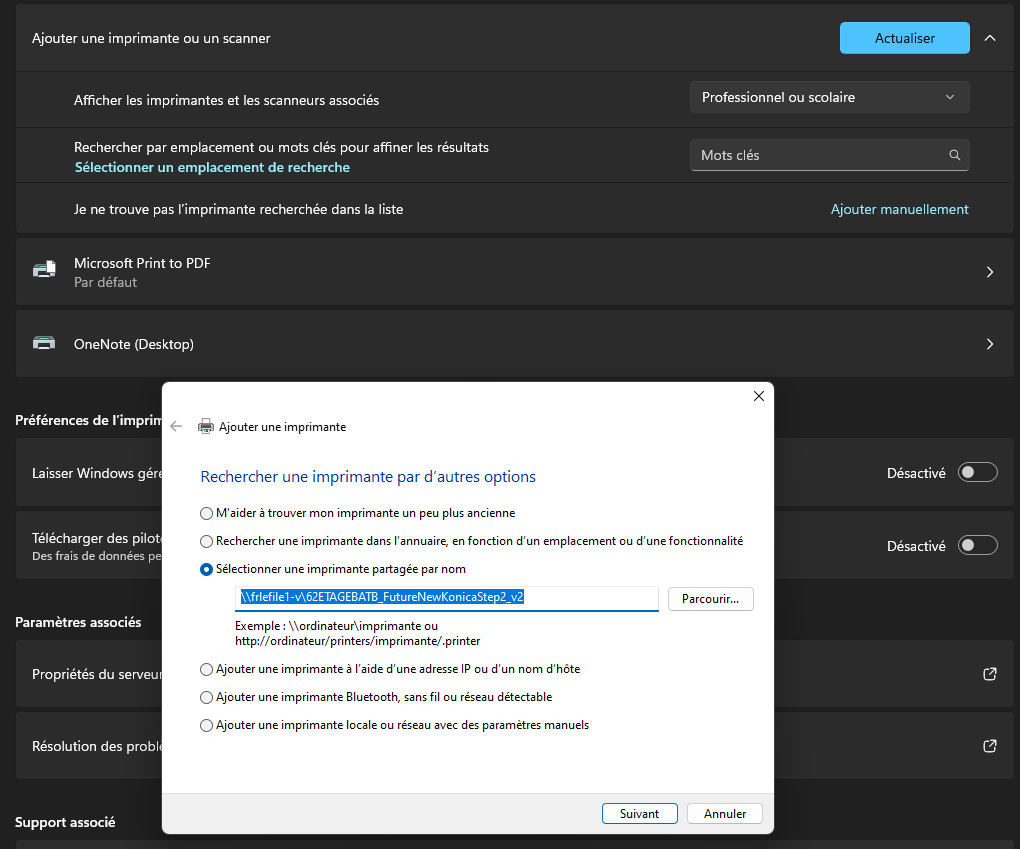1020x849 pixels.
Task: Click the Microsoft Print to PDF printer icon
Action: [x=45, y=269]
